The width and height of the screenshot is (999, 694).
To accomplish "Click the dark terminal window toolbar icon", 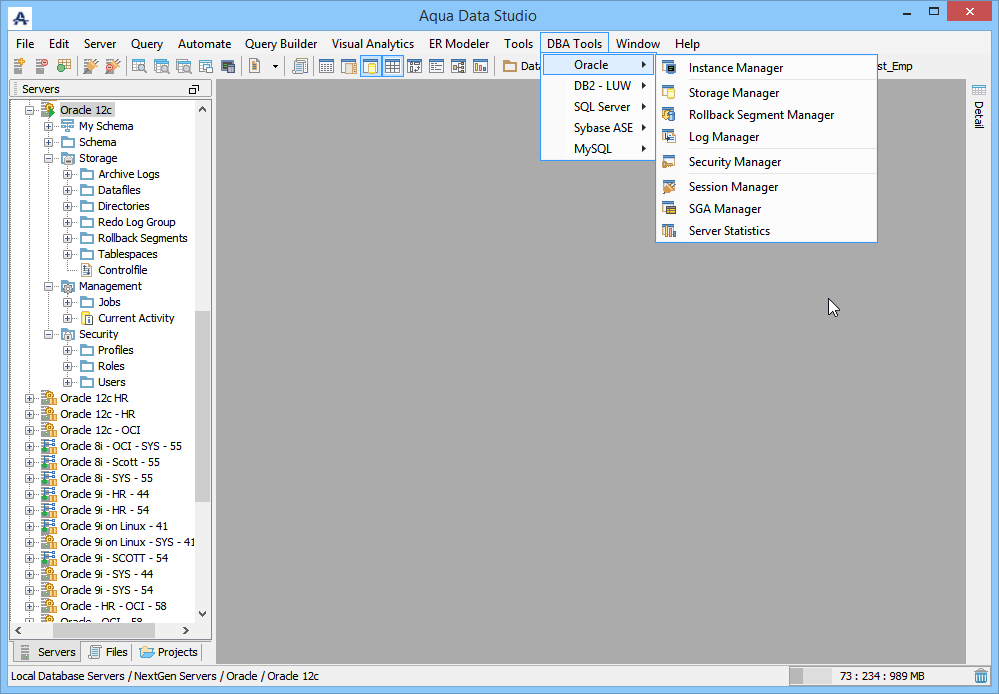I will [x=227, y=66].
